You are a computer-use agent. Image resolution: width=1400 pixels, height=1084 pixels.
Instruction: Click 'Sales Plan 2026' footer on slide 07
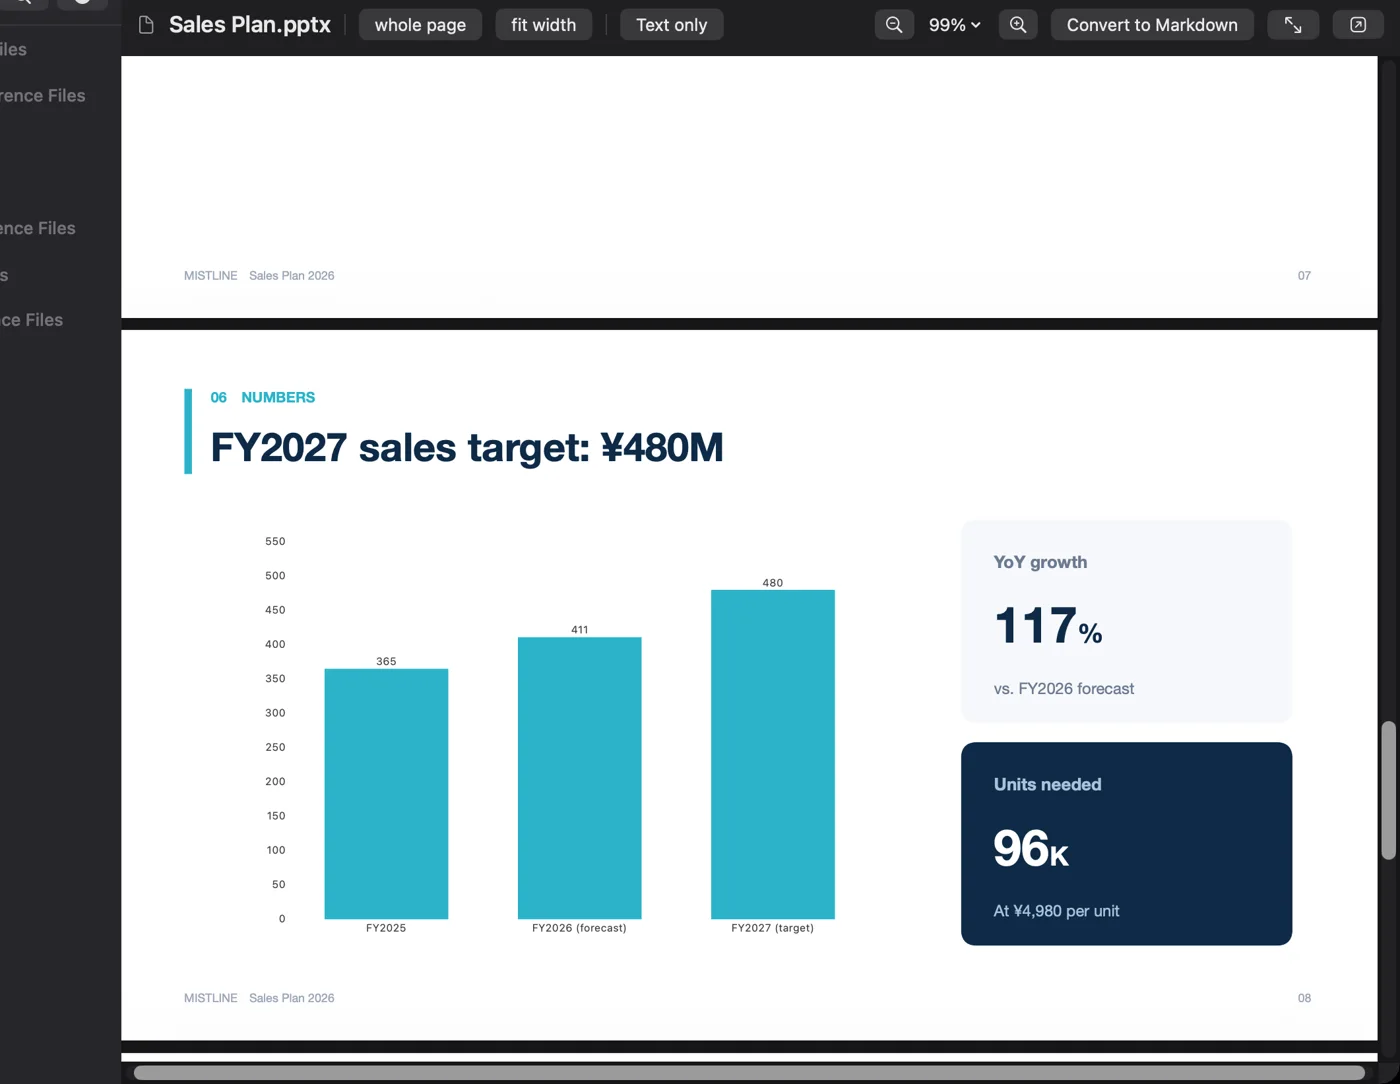291,276
